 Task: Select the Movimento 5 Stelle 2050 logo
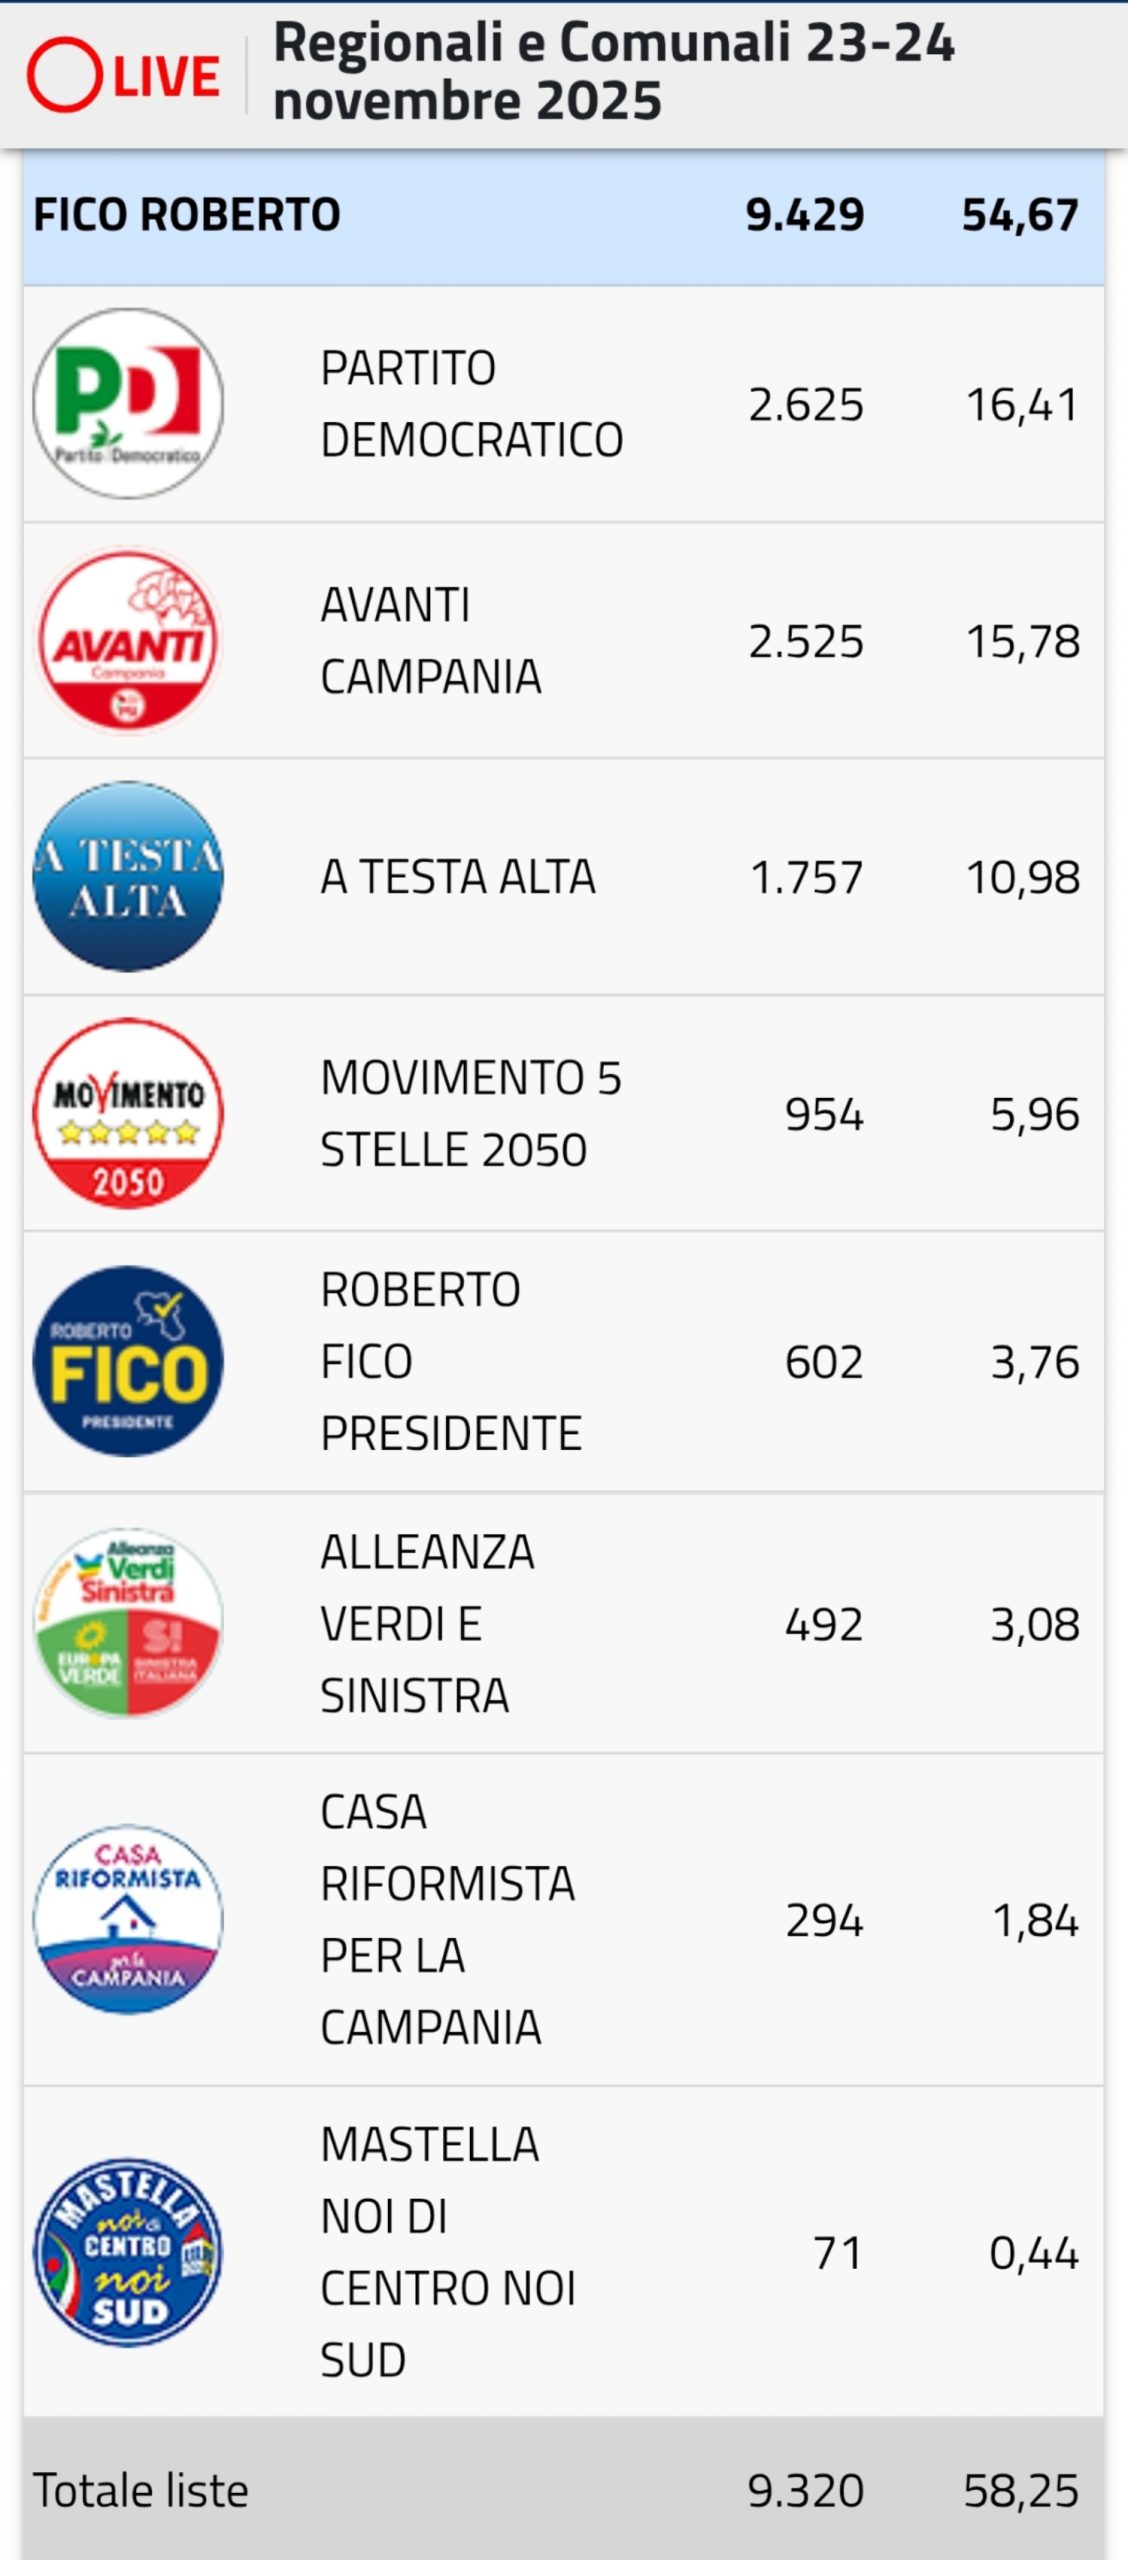[128, 1114]
